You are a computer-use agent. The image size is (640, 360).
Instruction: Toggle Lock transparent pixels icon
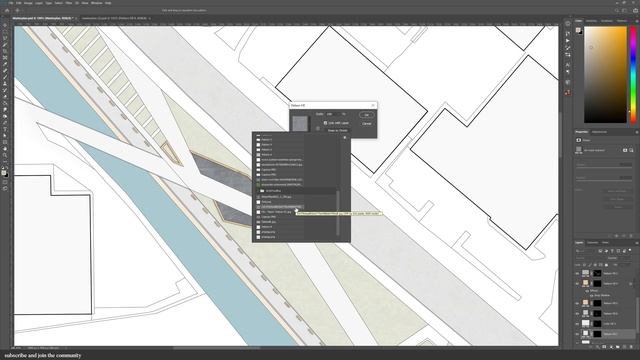tap(584, 265)
